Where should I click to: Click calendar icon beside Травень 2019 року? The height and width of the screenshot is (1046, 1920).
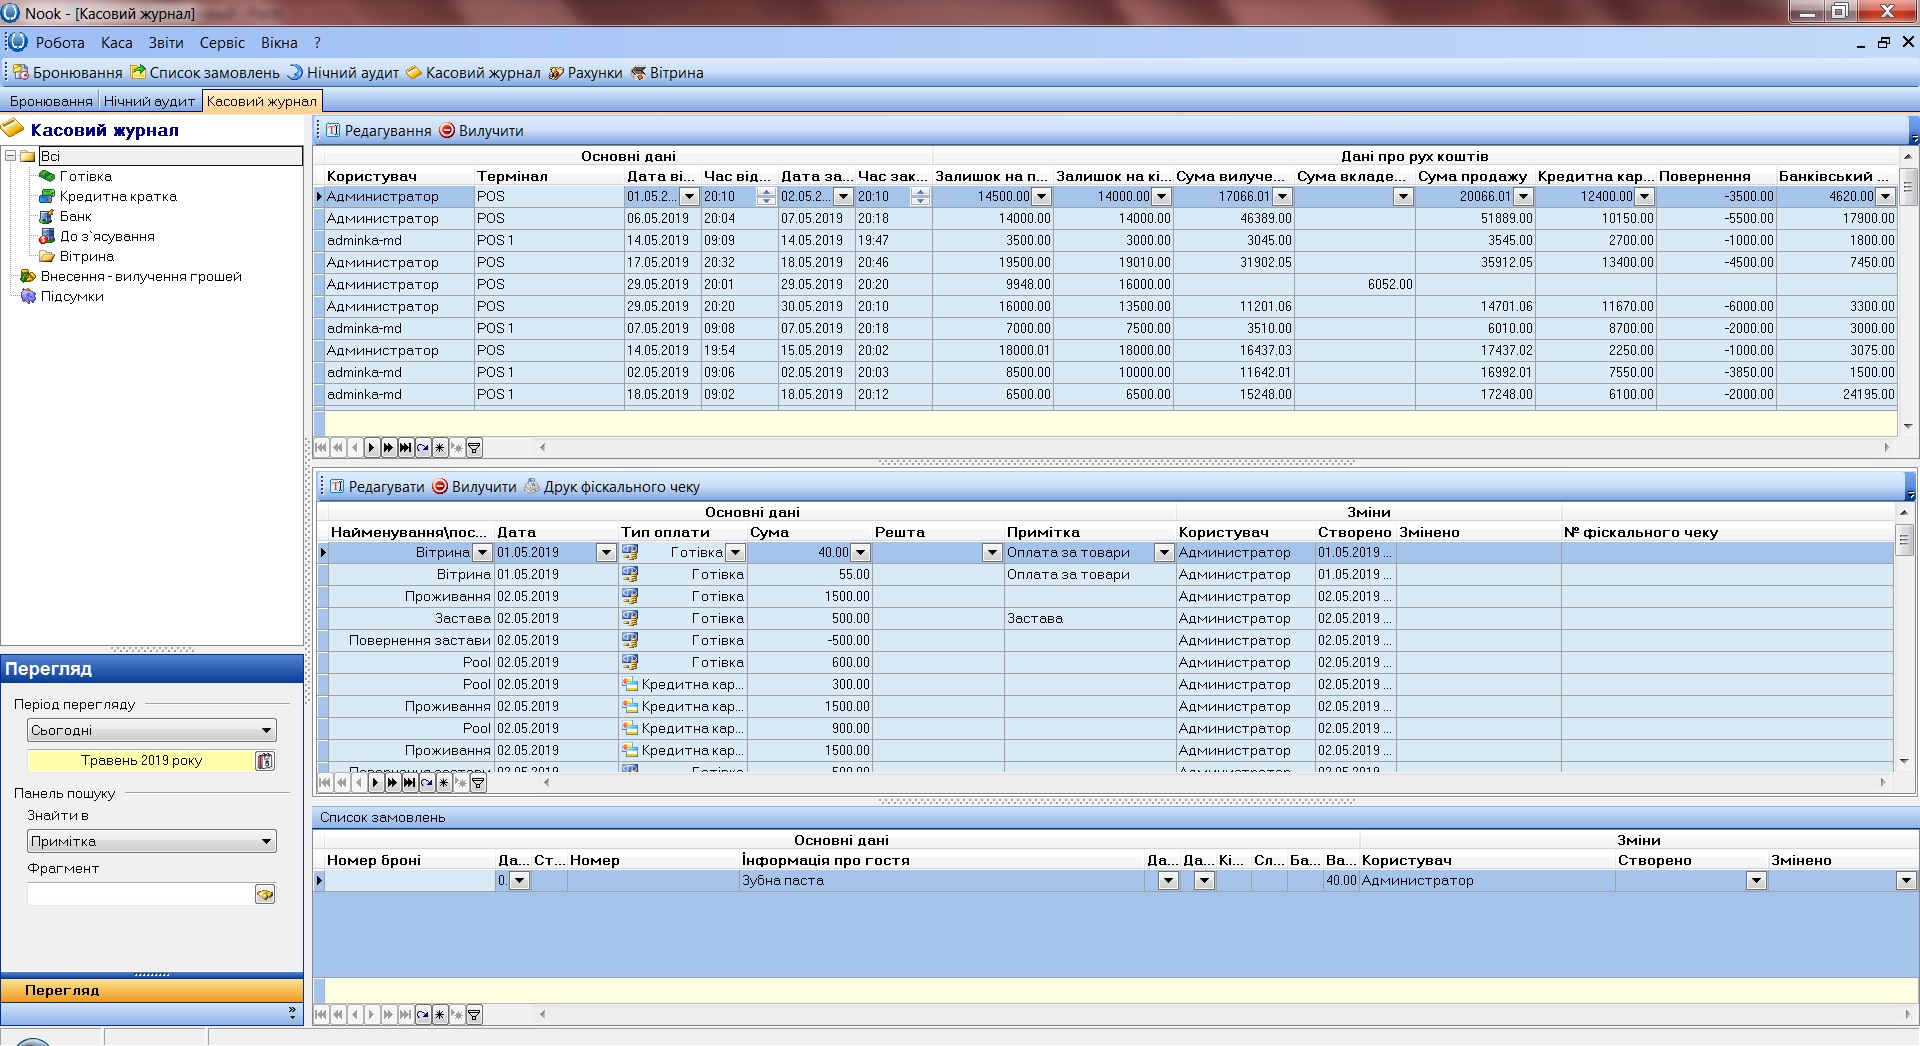[265, 761]
